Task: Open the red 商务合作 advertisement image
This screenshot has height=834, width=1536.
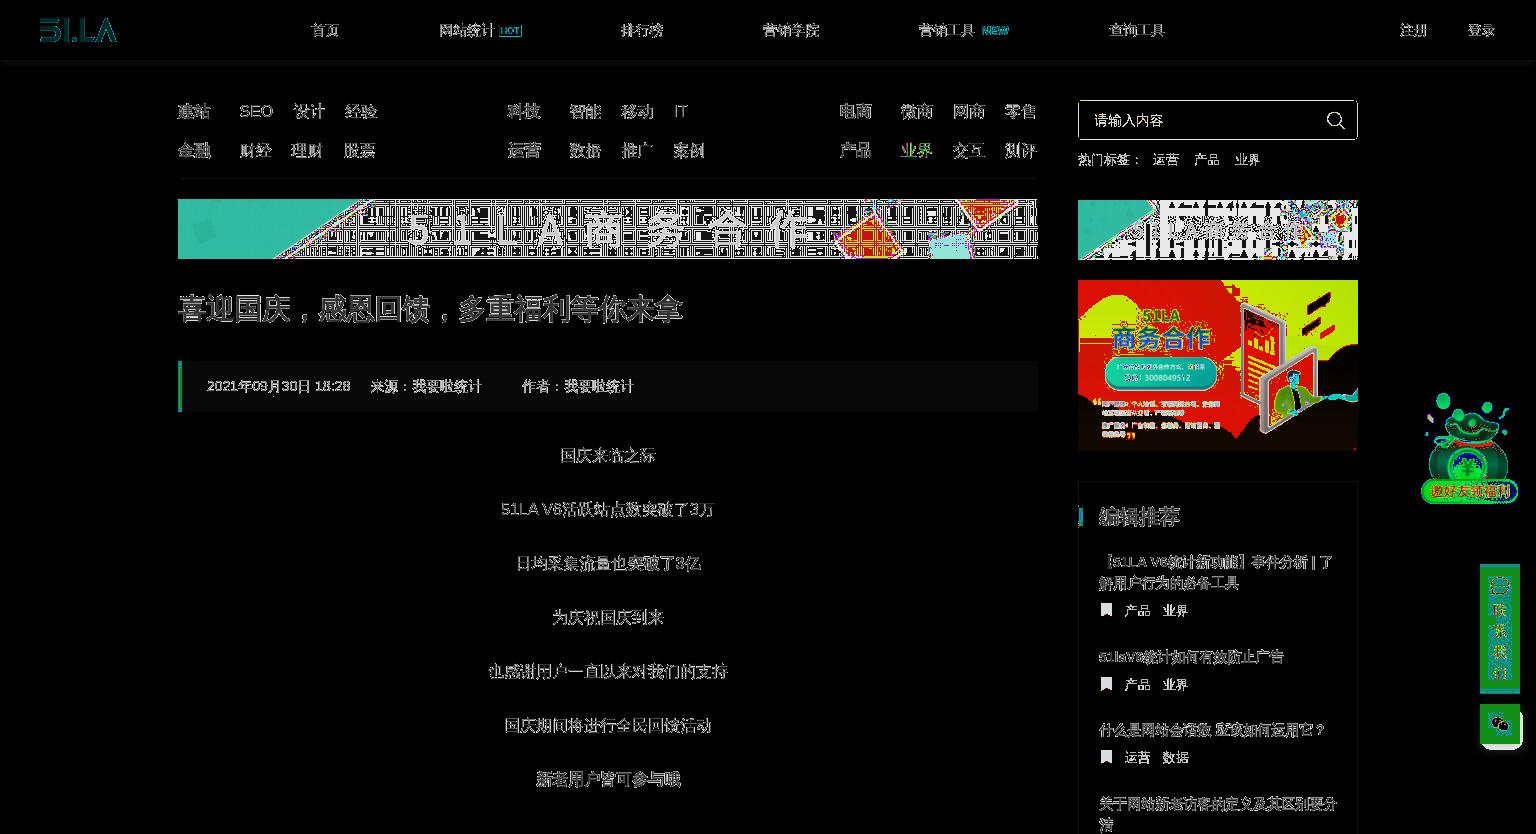Action: [x=1218, y=365]
